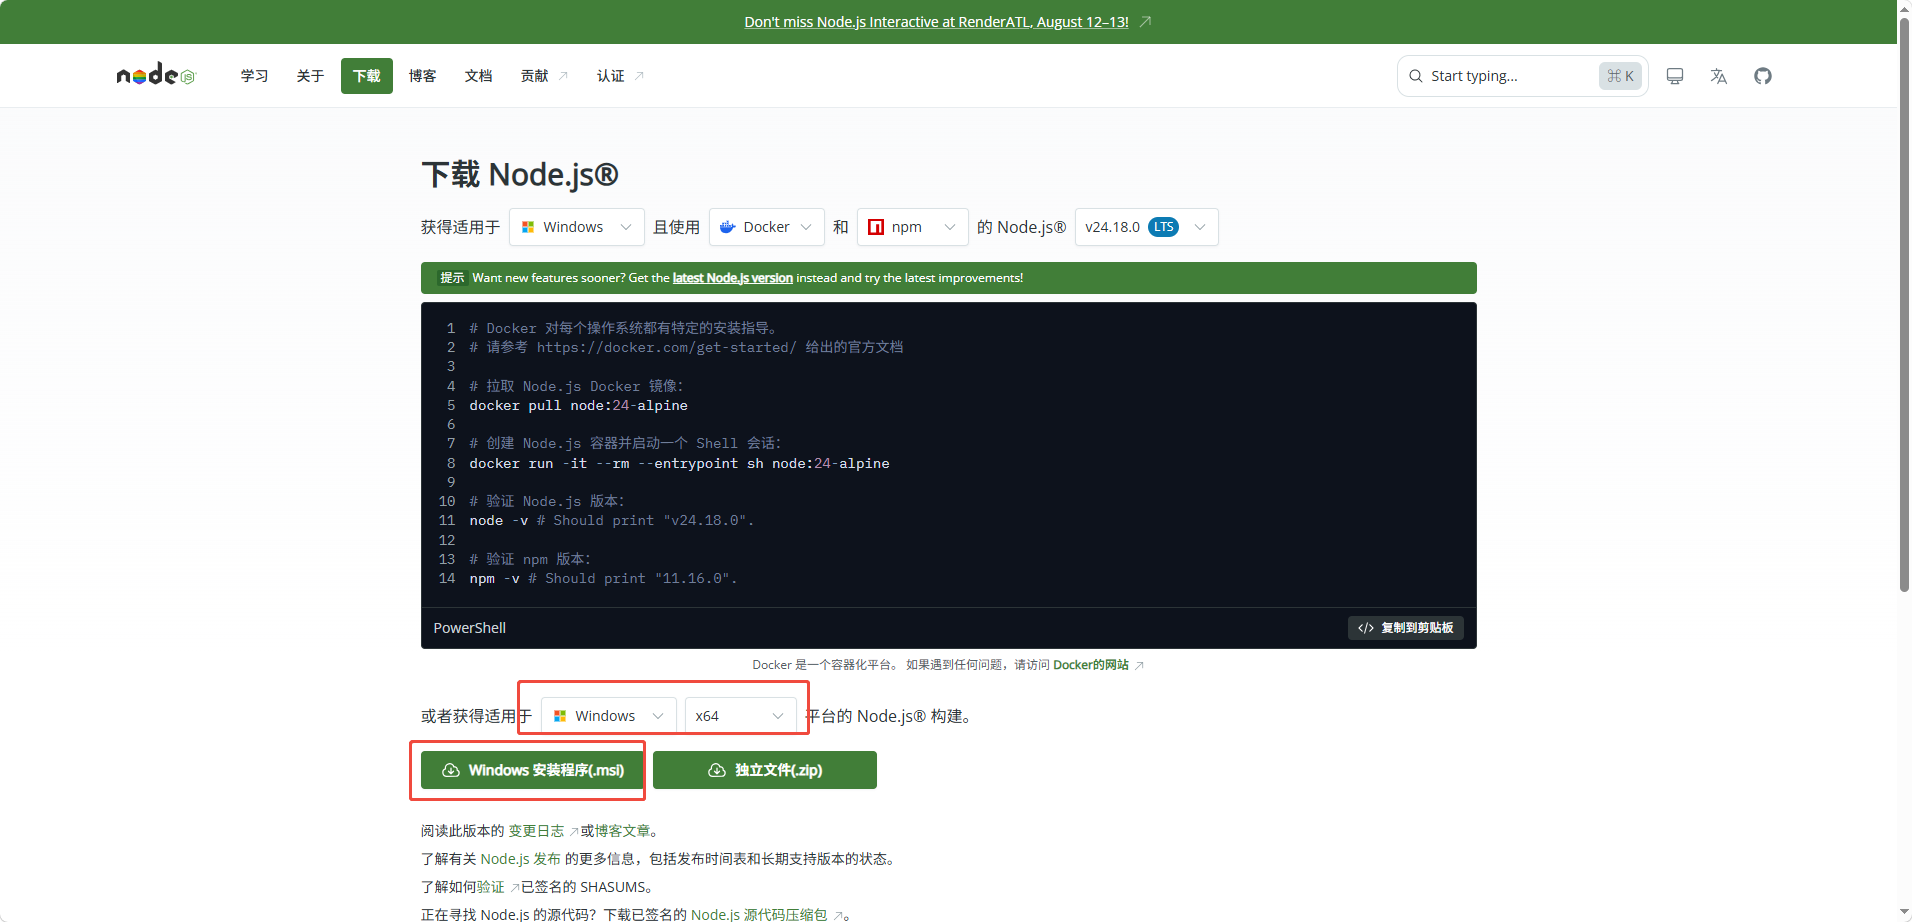The width and height of the screenshot is (1912, 922).
Task: Open the 贡献 external menu item
Action: click(544, 76)
